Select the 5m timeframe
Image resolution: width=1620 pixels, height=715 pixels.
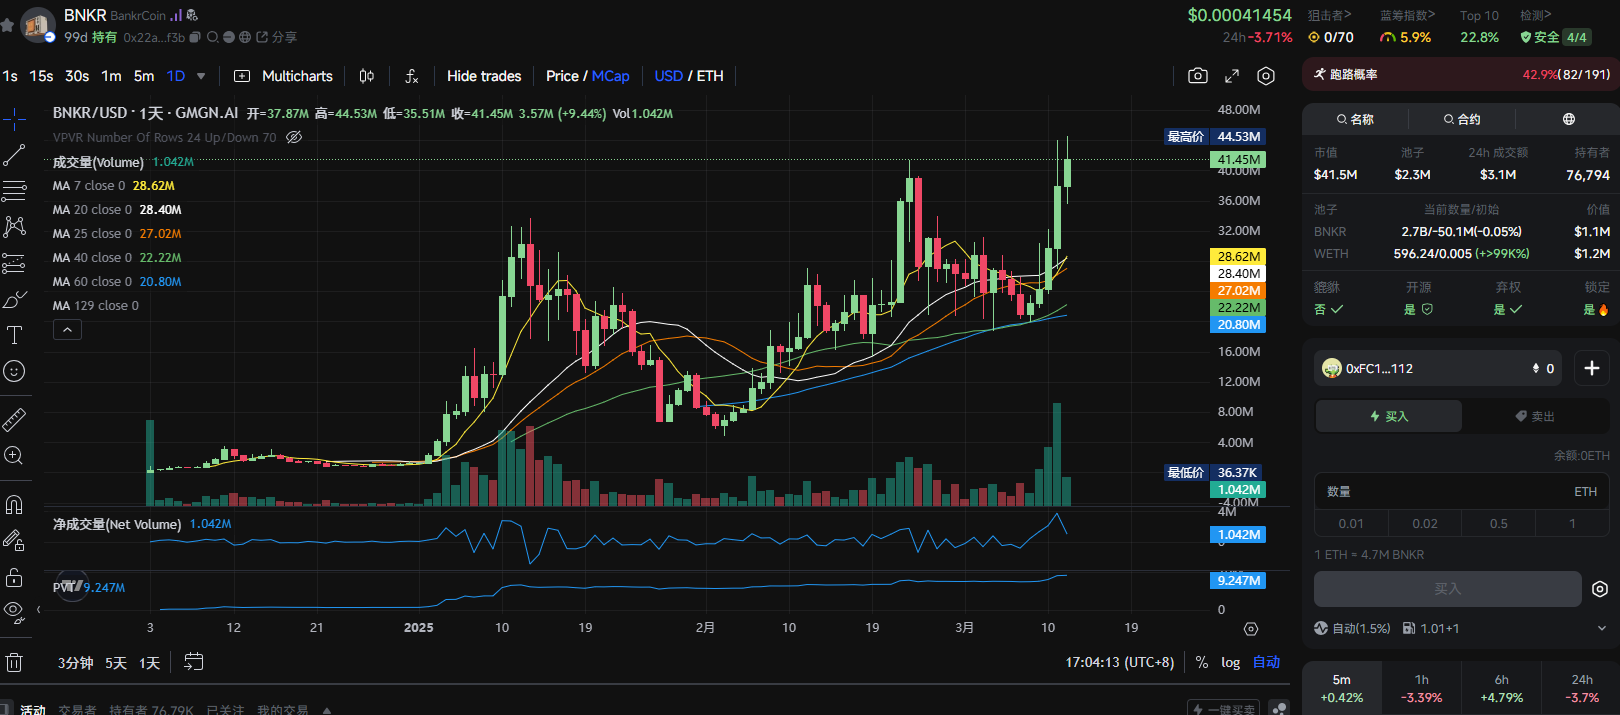(x=144, y=76)
